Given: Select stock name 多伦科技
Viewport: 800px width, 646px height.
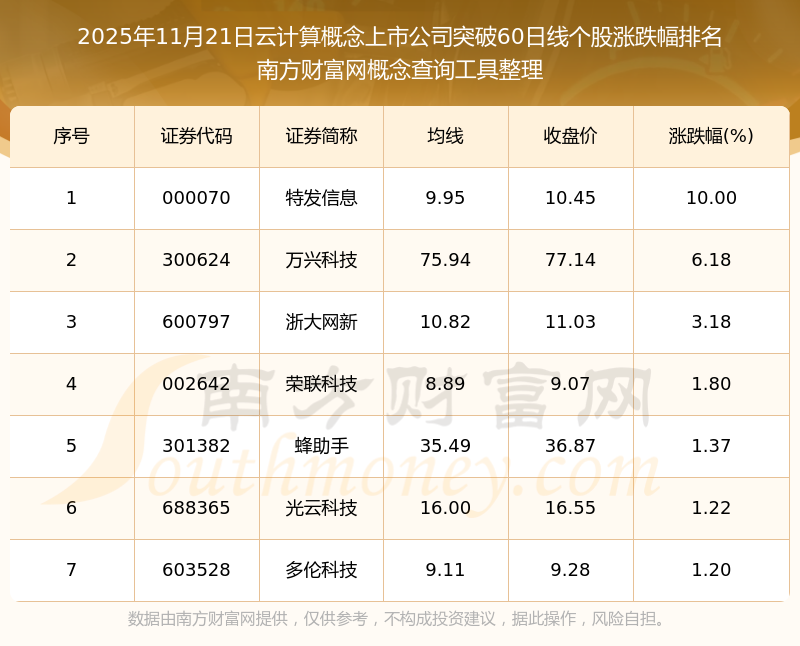Looking at the screenshot, I should click(321, 570).
